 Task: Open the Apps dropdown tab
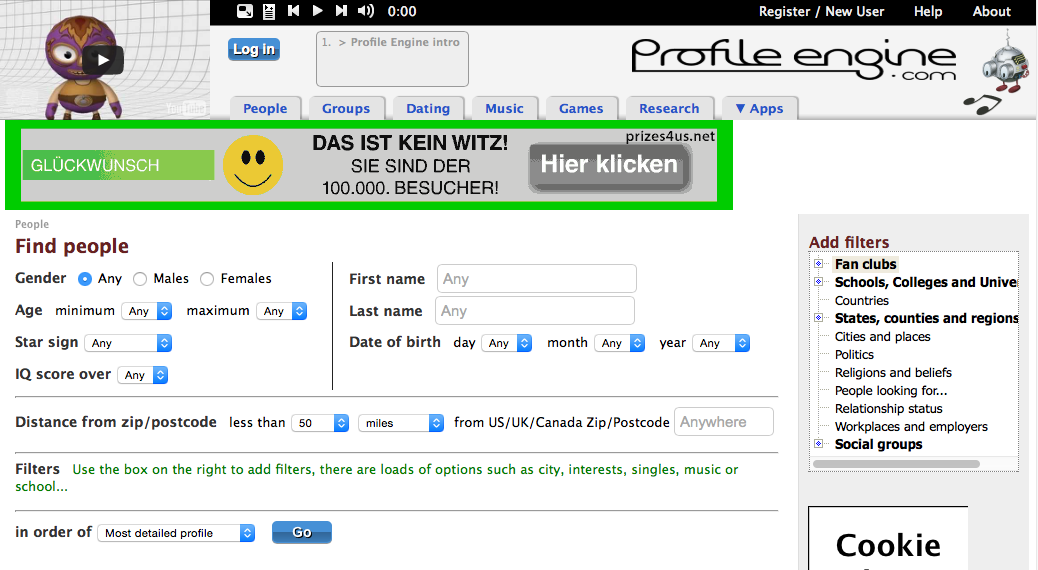(x=760, y=109)
